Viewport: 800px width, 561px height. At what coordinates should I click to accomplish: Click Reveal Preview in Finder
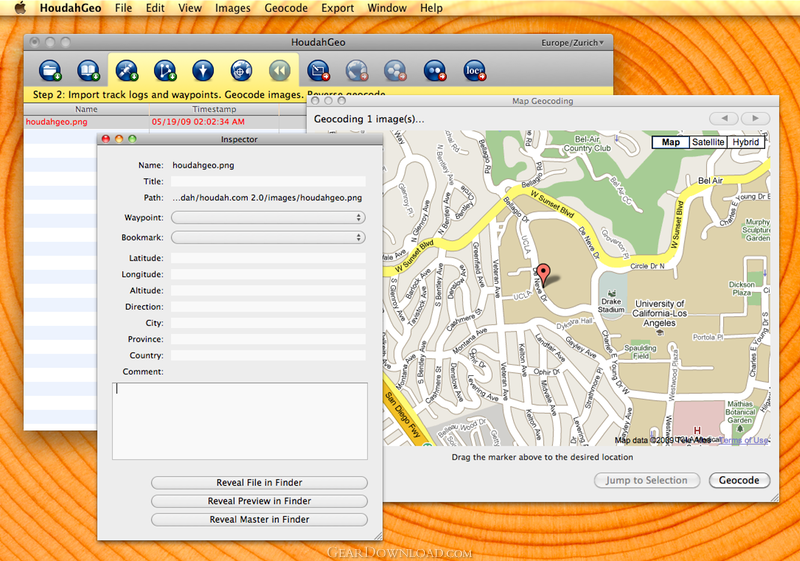(259, 501)
